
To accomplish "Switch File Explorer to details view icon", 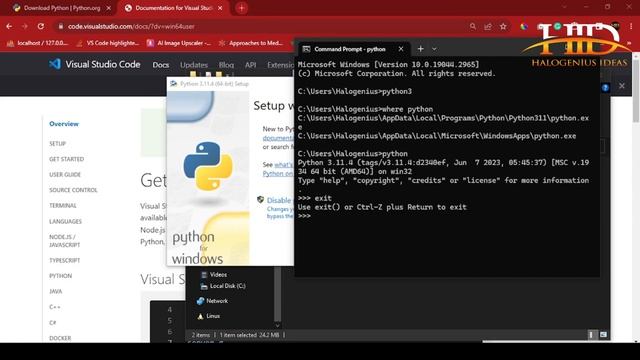I will pos(591,335).
